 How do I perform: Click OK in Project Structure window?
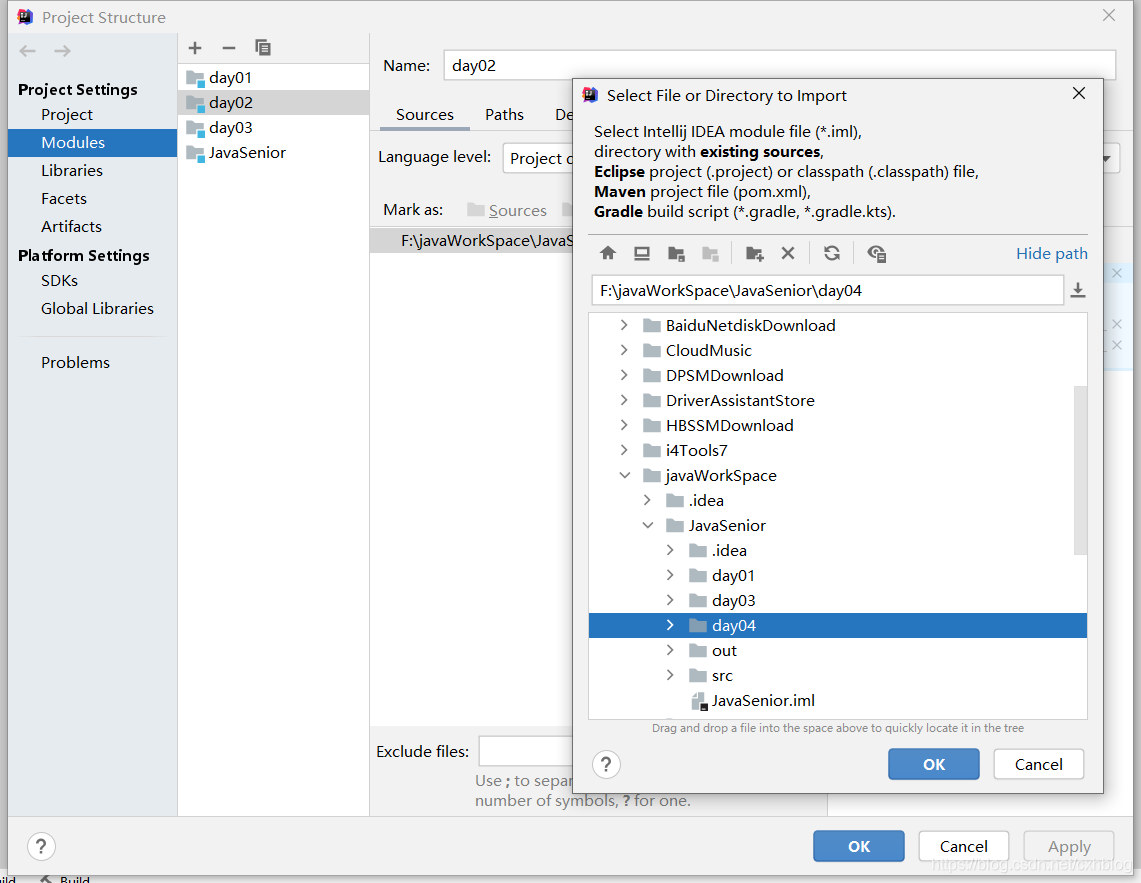tap(859, 847)
